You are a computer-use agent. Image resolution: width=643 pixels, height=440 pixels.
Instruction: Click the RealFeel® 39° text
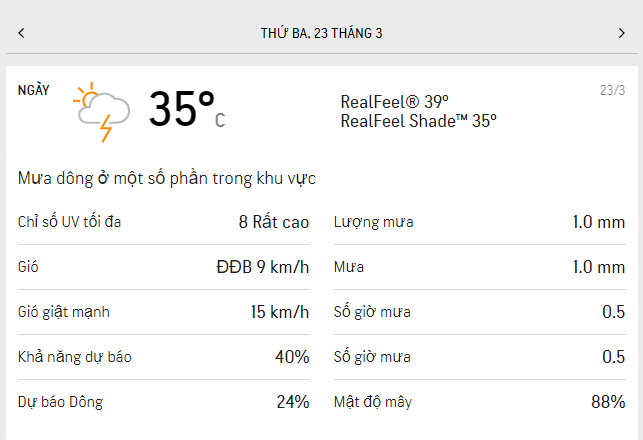click(x=394, y=101)
